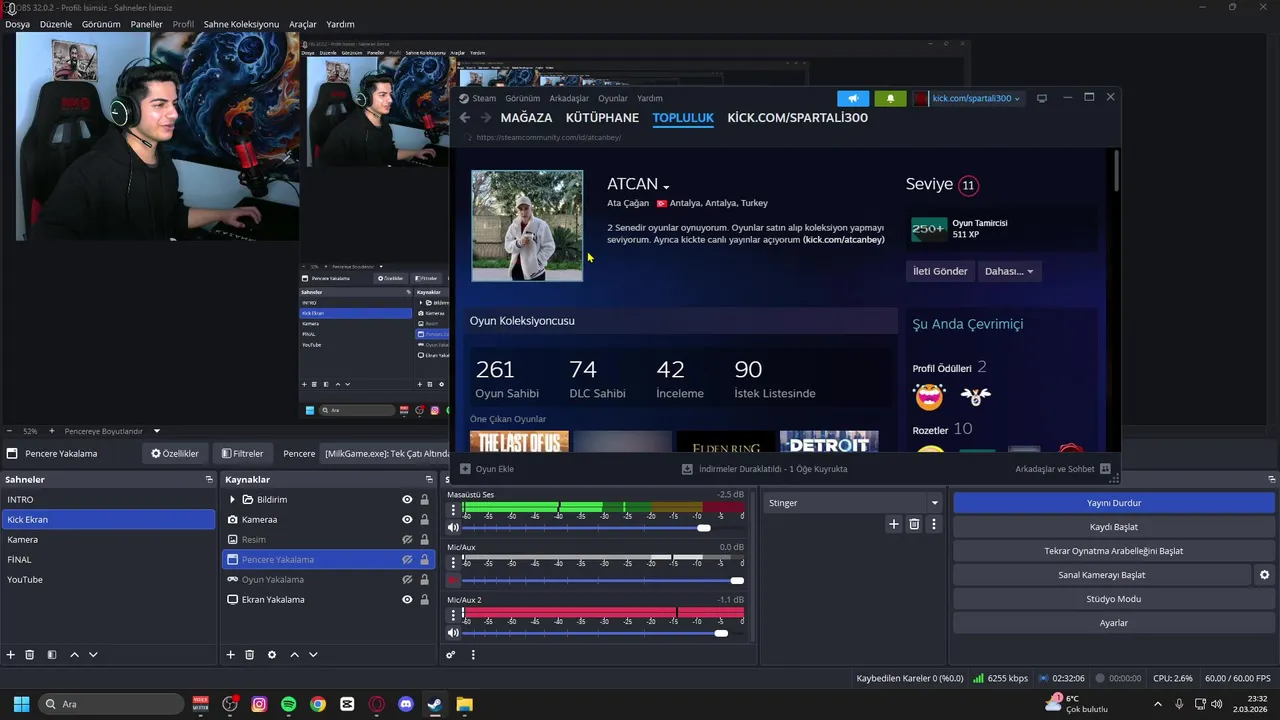This screenshot has width=1280, height=720.
Task: Hide the Bildirim source group
Action: [x=407, y=500]
